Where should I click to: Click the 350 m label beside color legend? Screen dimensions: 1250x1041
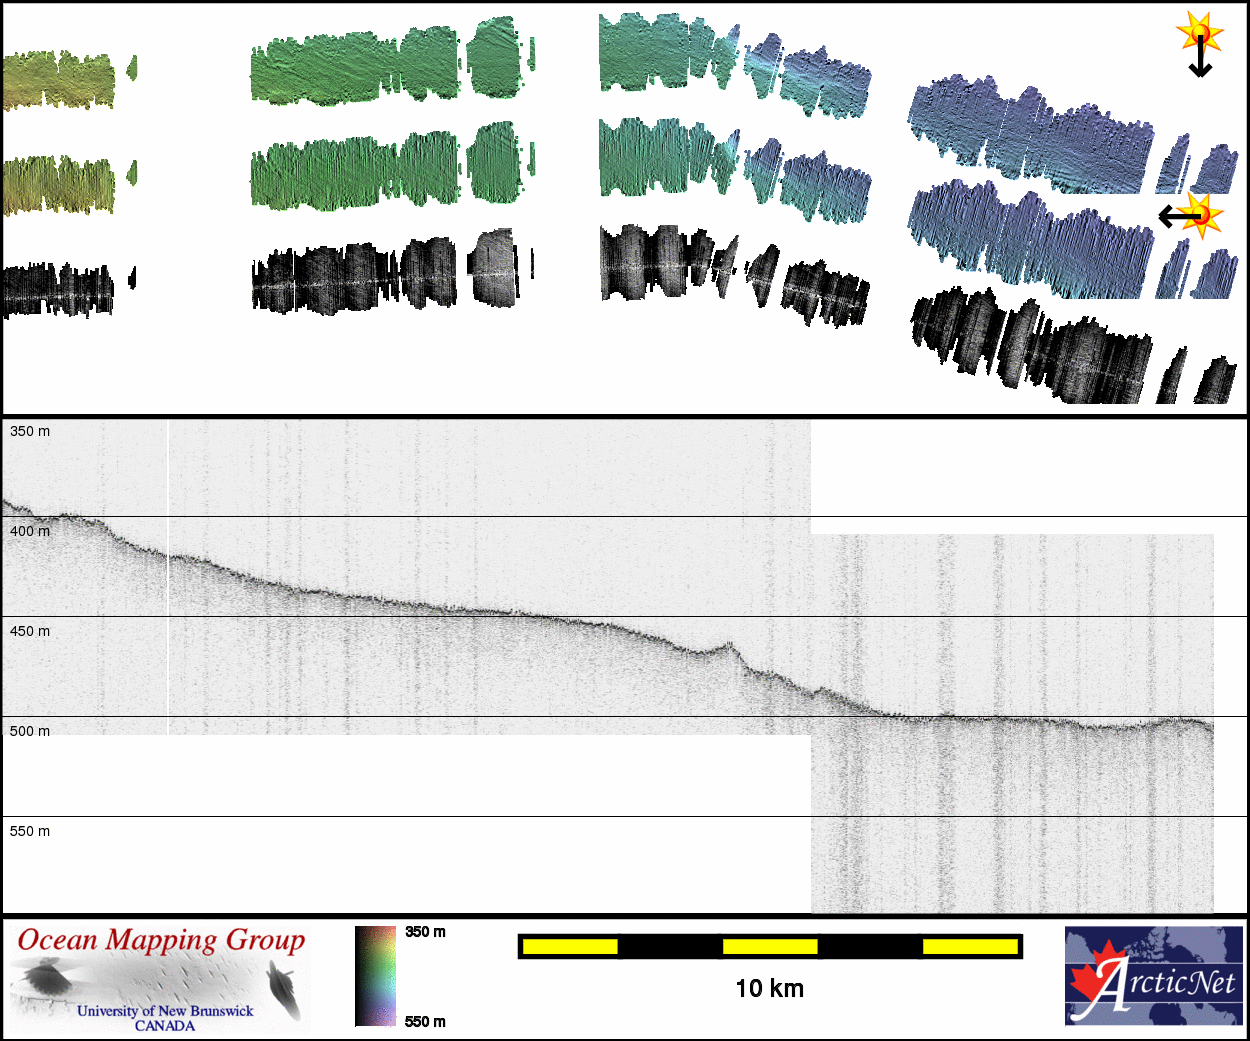pos(425,932)
